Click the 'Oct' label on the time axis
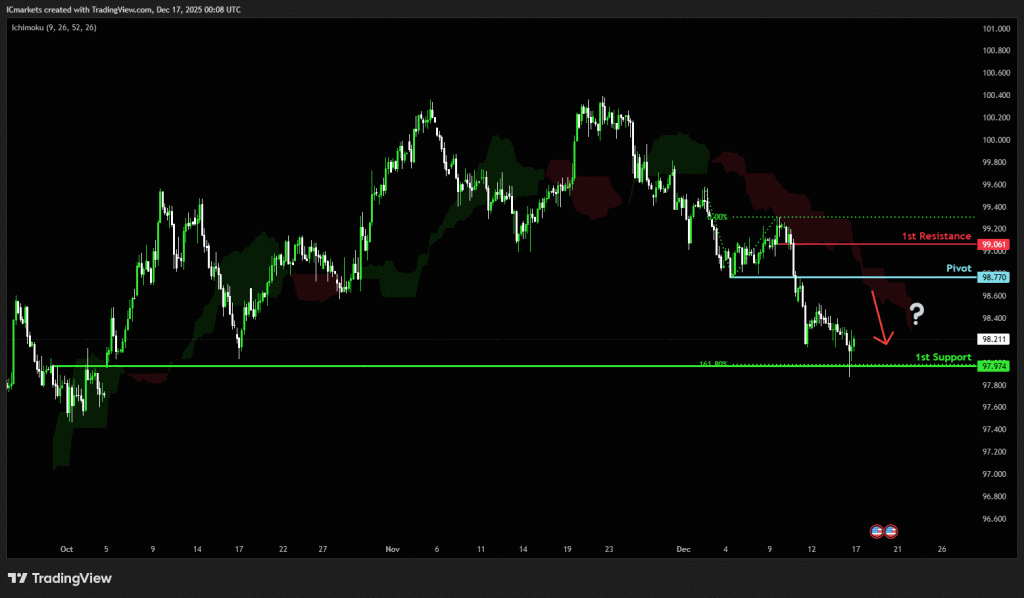 coord(67,549)
